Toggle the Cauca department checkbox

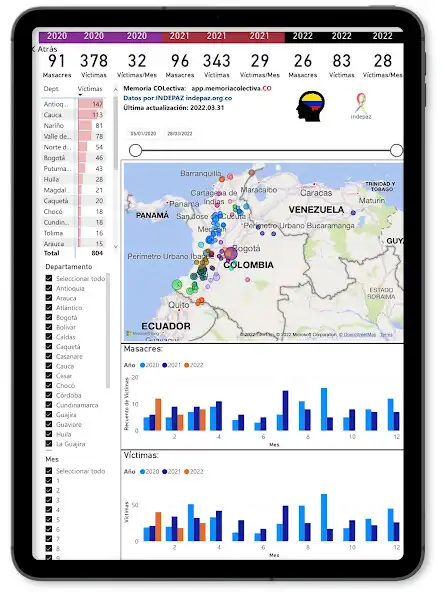pos(49,366)
